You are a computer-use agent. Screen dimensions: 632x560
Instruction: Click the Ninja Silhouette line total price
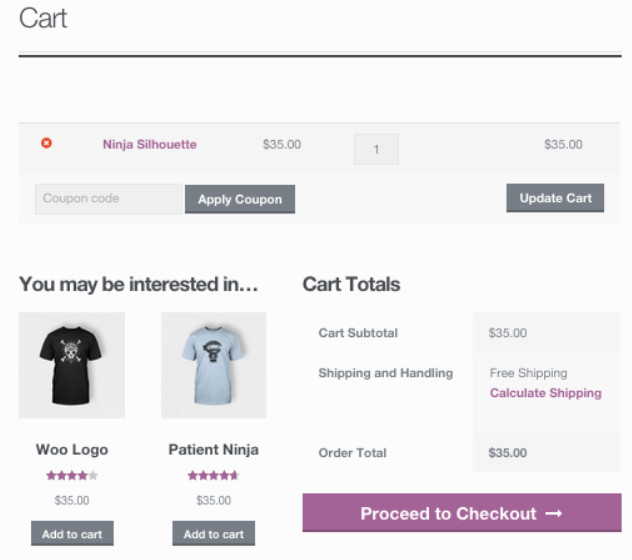[563, 145]
